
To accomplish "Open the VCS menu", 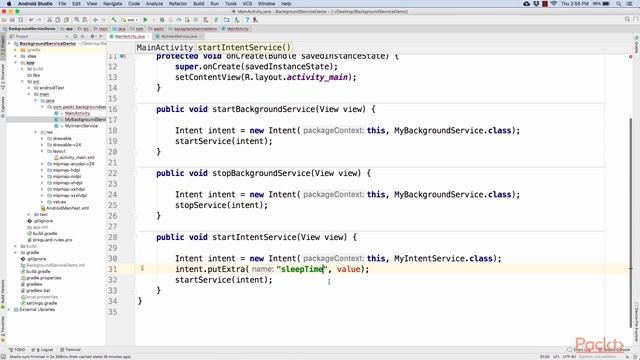I will (x=247, y=4).
